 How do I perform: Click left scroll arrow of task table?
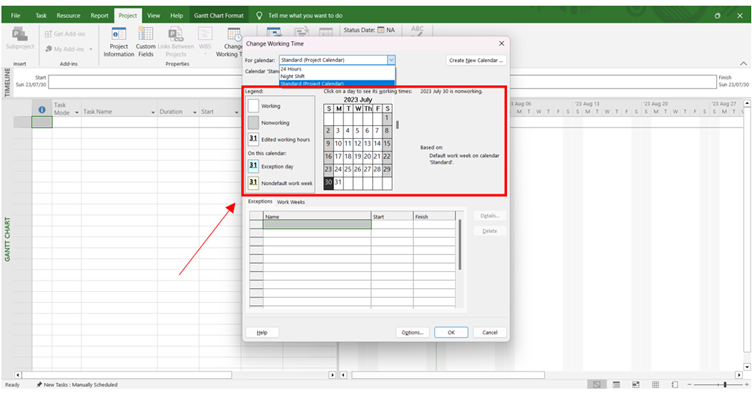18,375
